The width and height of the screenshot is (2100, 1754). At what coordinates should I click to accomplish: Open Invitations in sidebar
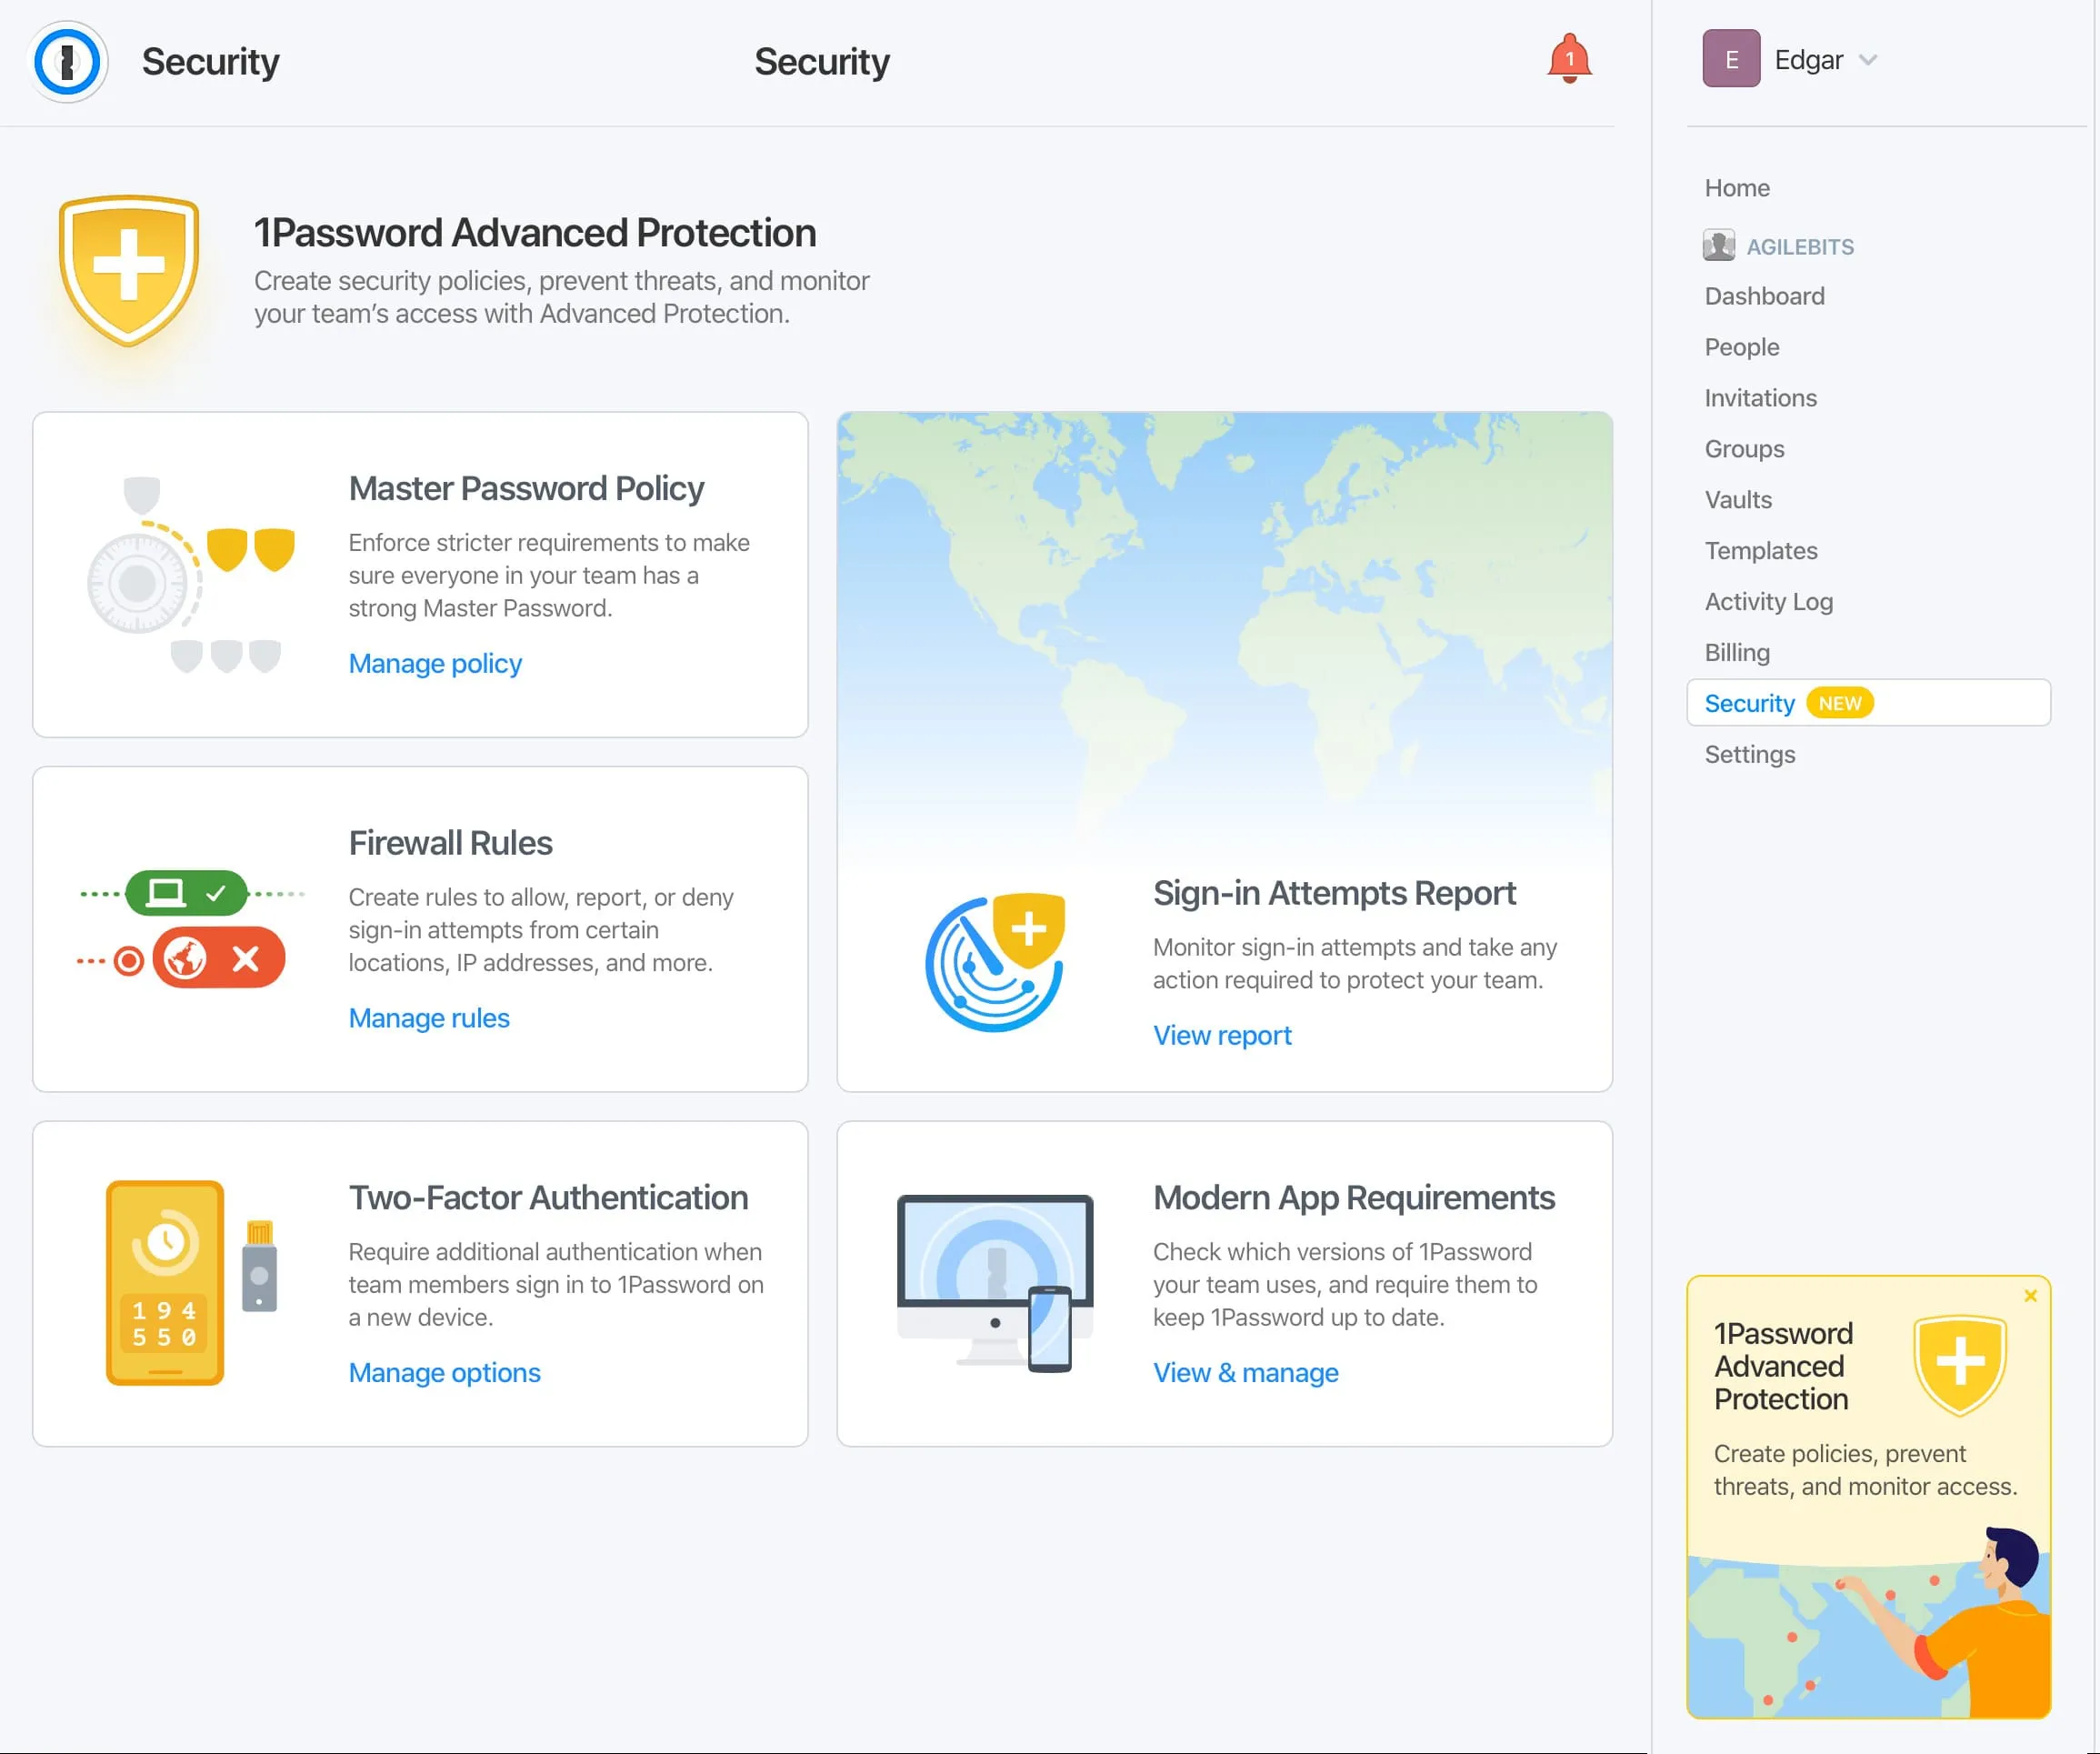click(x=1760, y=398)
